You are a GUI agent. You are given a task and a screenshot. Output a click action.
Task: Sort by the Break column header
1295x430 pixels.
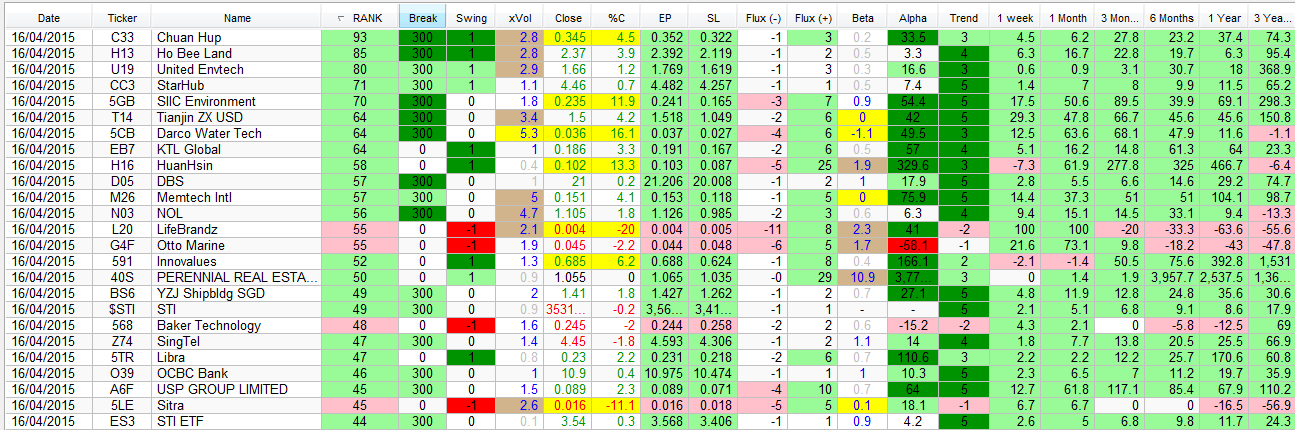tap(423, 18)
